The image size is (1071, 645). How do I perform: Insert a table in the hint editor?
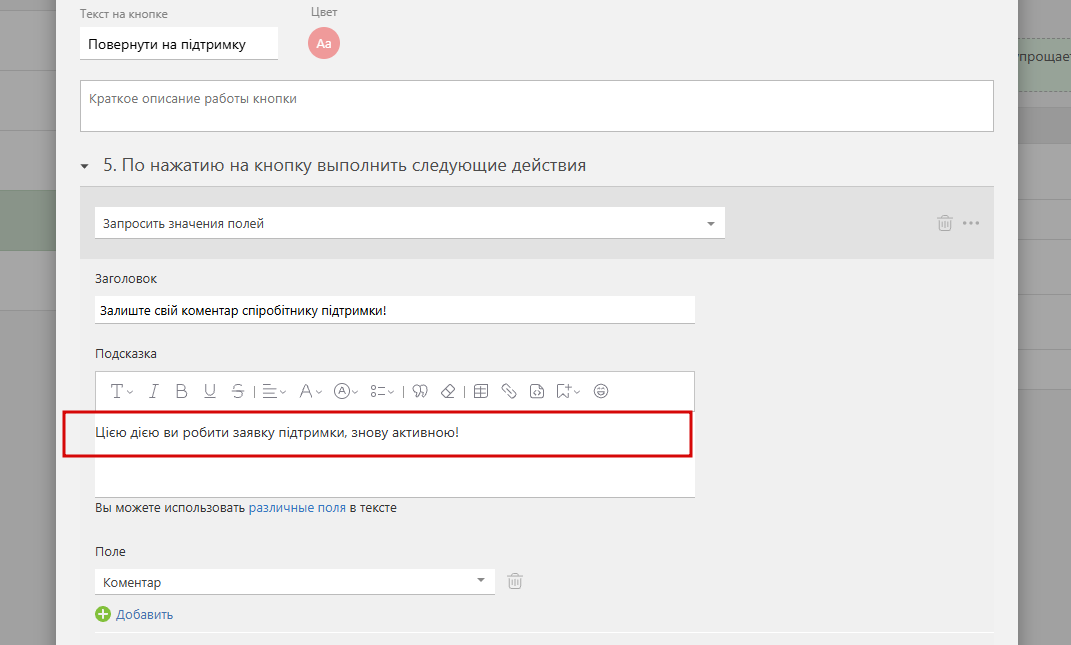click(480, 391)
